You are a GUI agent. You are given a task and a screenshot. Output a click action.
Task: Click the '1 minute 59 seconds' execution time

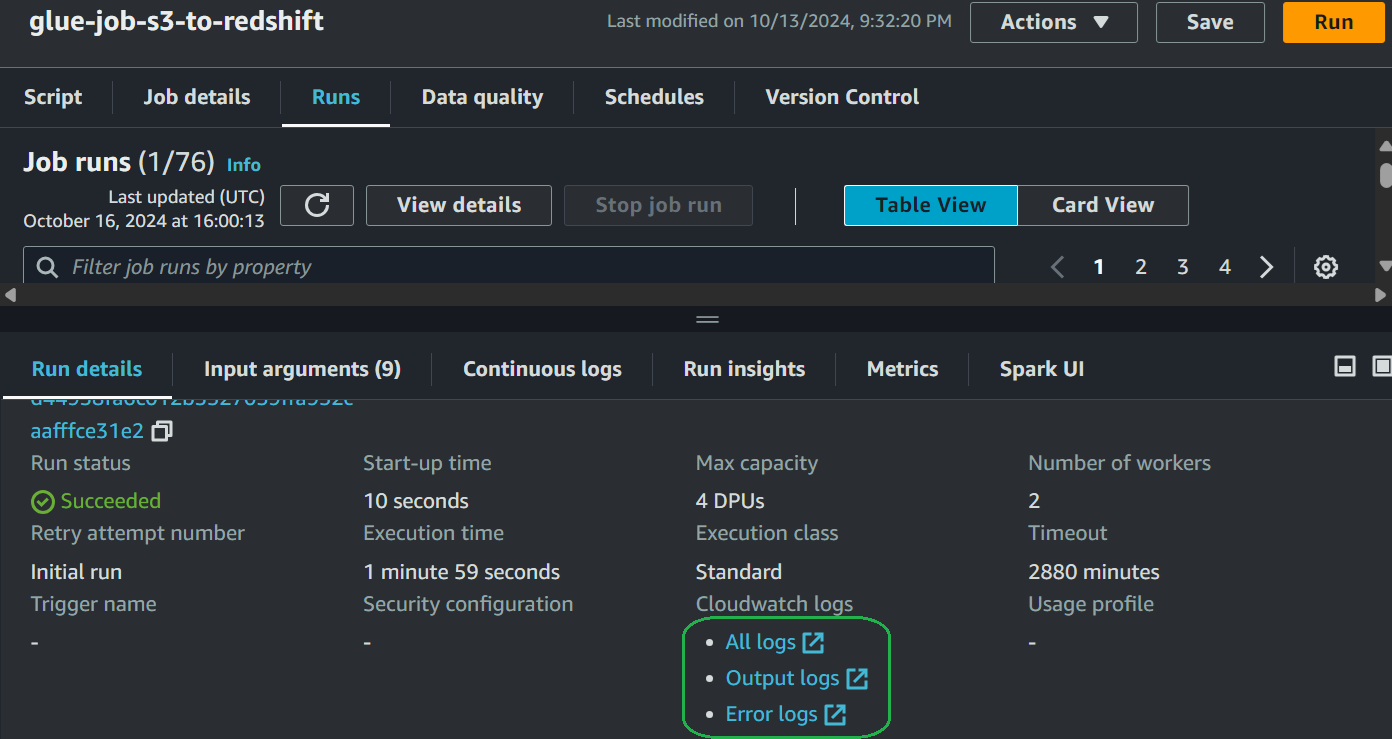click(462, 572)
